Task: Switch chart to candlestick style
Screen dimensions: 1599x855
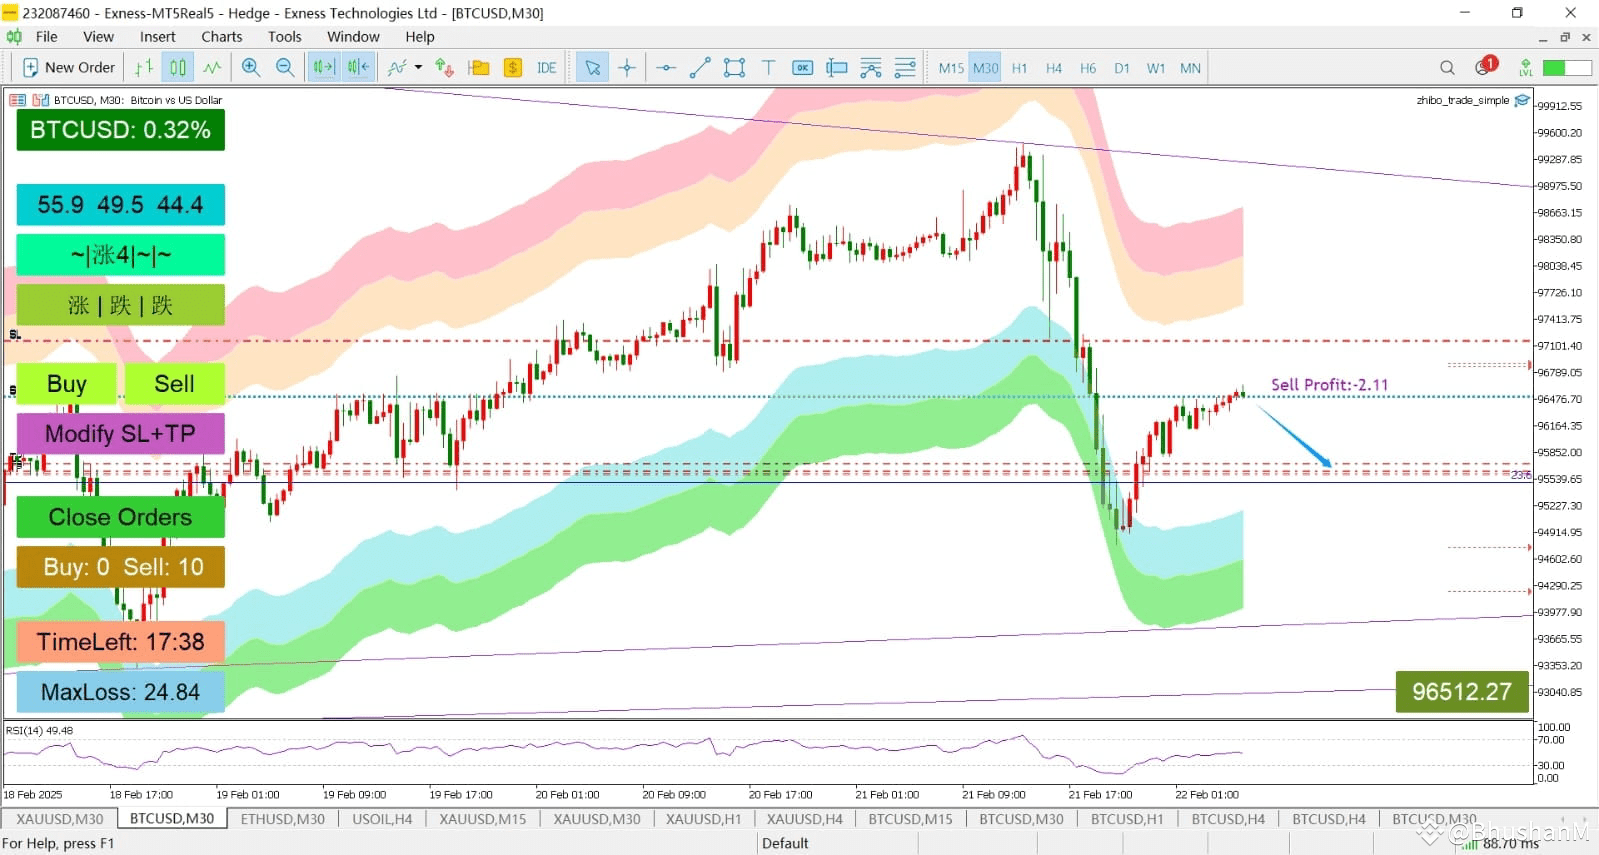Action: coord(178,68)
